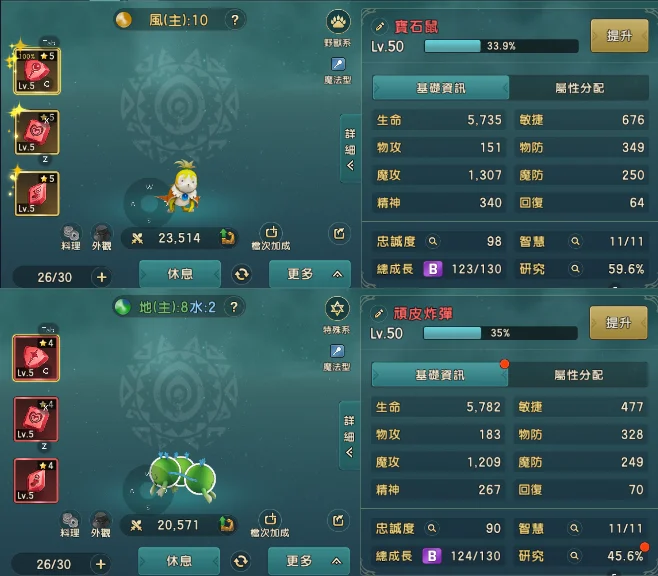Click the 休息 rest button for 寶石鼠
Image resolution: width=658 pixels, height=576 pixels.
[180, 274]
